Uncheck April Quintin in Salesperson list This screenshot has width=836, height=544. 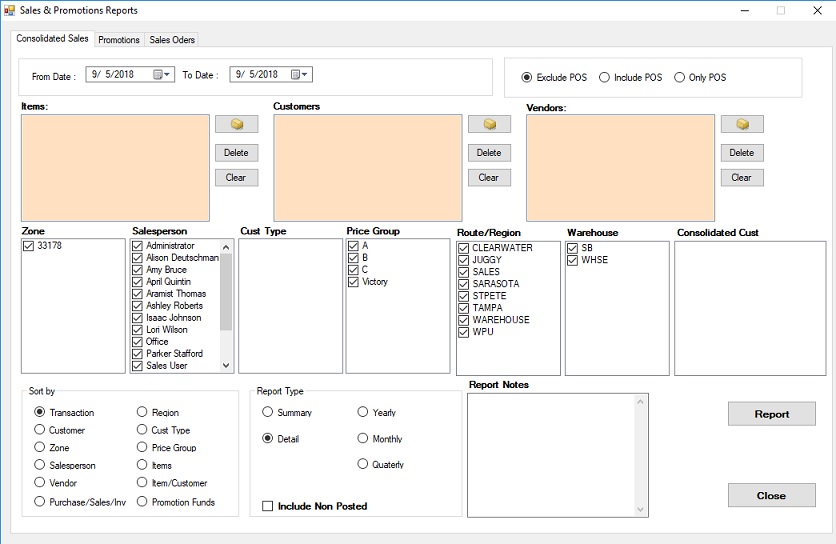pyautogui.click(x=138, y=282)
